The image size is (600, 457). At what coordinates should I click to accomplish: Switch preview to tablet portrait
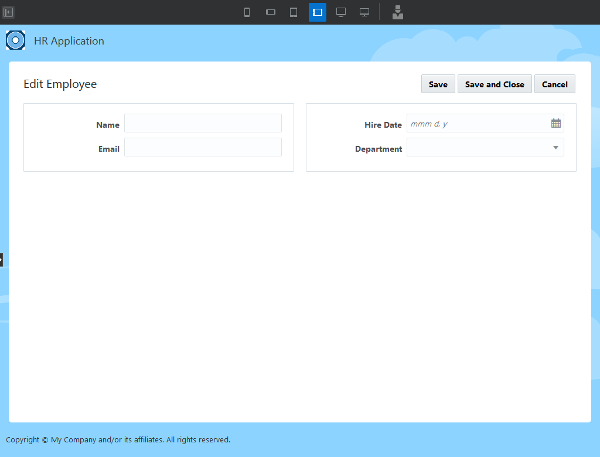(x=293, y=12)
